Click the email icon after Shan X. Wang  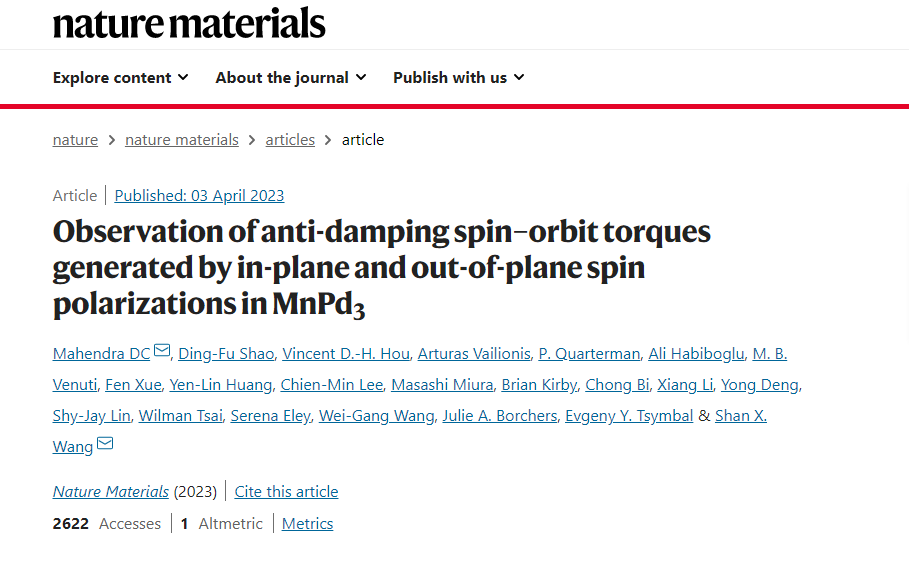click(105, 443)
